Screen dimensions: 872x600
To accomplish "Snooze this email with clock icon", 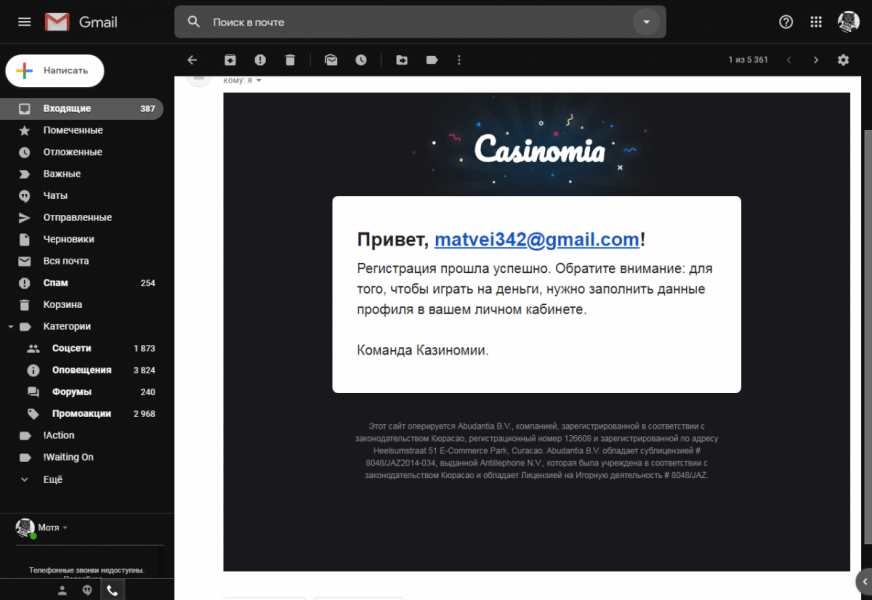I will [x=361, y=59].
